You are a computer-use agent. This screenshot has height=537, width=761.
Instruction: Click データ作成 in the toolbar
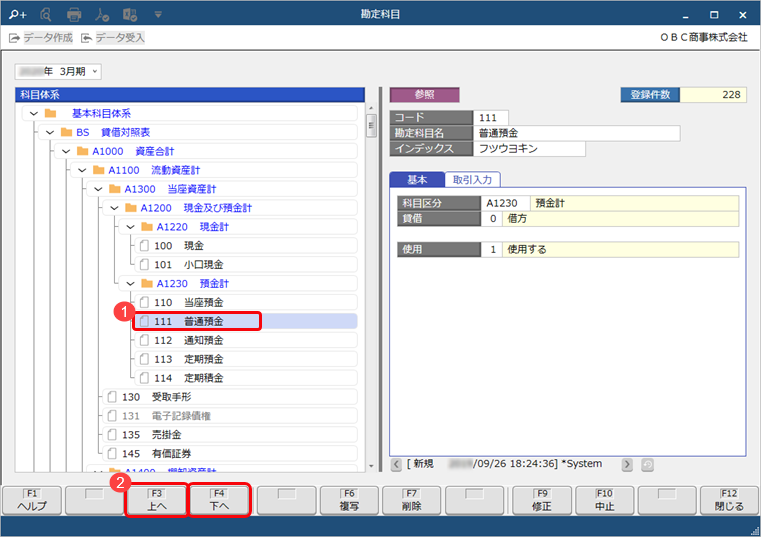[x=41, y=37]
